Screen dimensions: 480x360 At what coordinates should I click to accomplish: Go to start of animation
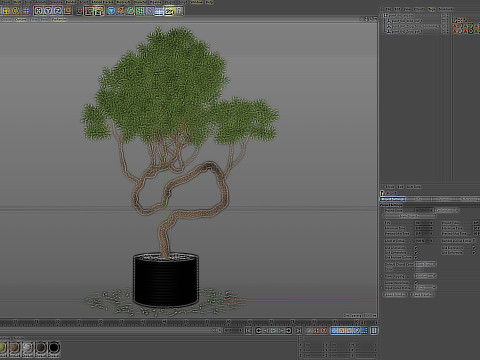(x=248, y=330)
